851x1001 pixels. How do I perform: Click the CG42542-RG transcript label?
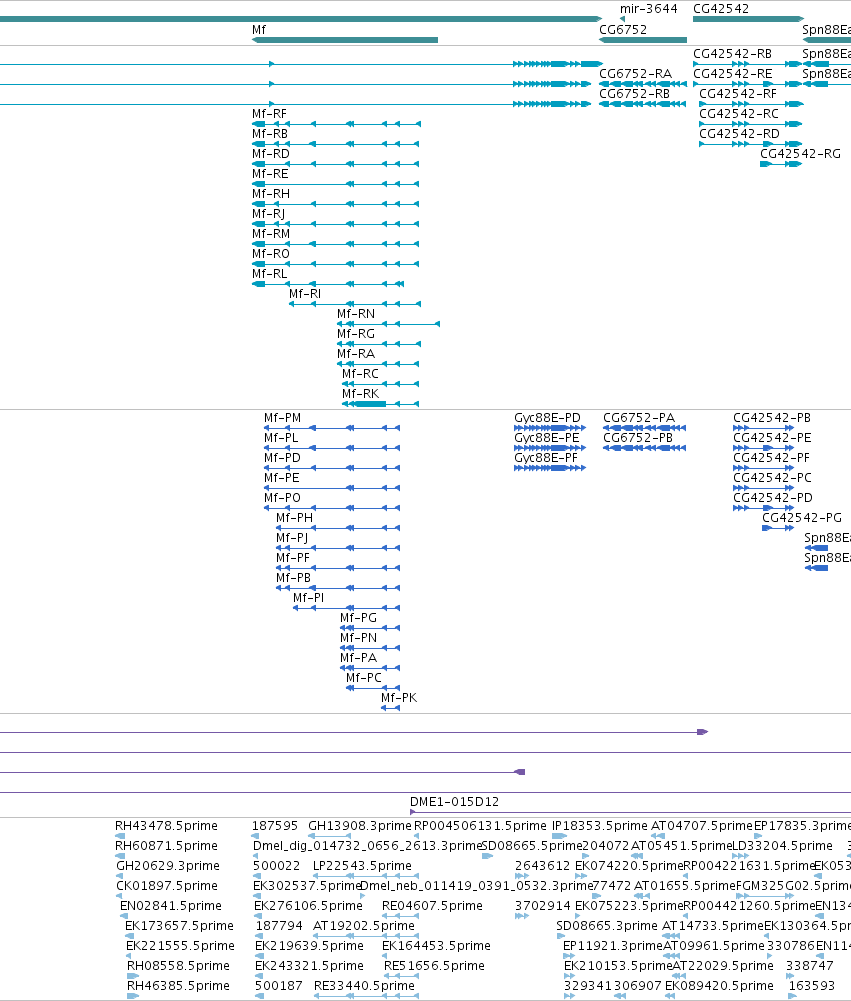coord(801,154)
